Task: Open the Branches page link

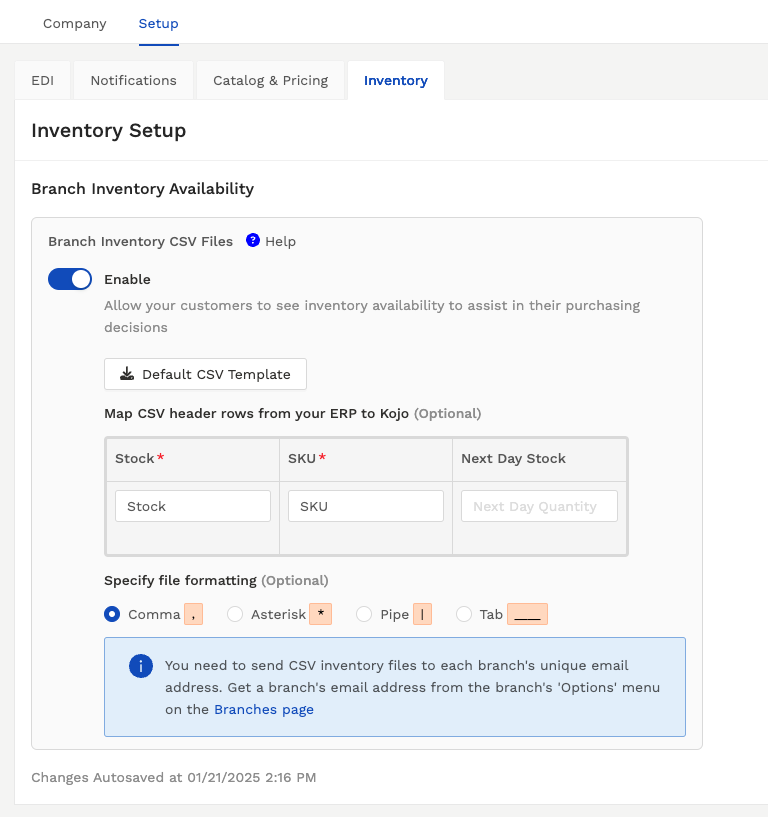Action: pos(264,710)
